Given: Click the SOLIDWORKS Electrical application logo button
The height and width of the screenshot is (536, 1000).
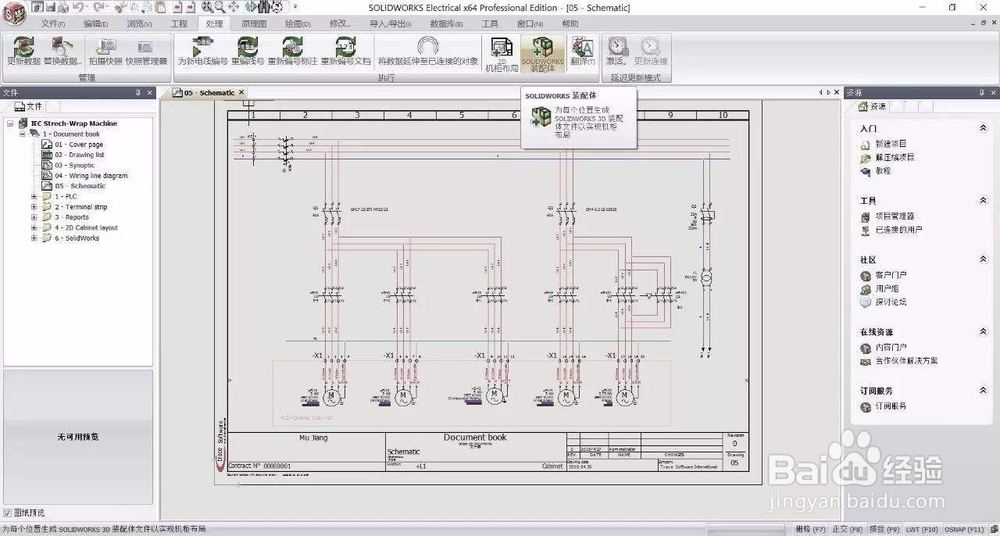Looking at the screenshot, I should coord(13,13).
